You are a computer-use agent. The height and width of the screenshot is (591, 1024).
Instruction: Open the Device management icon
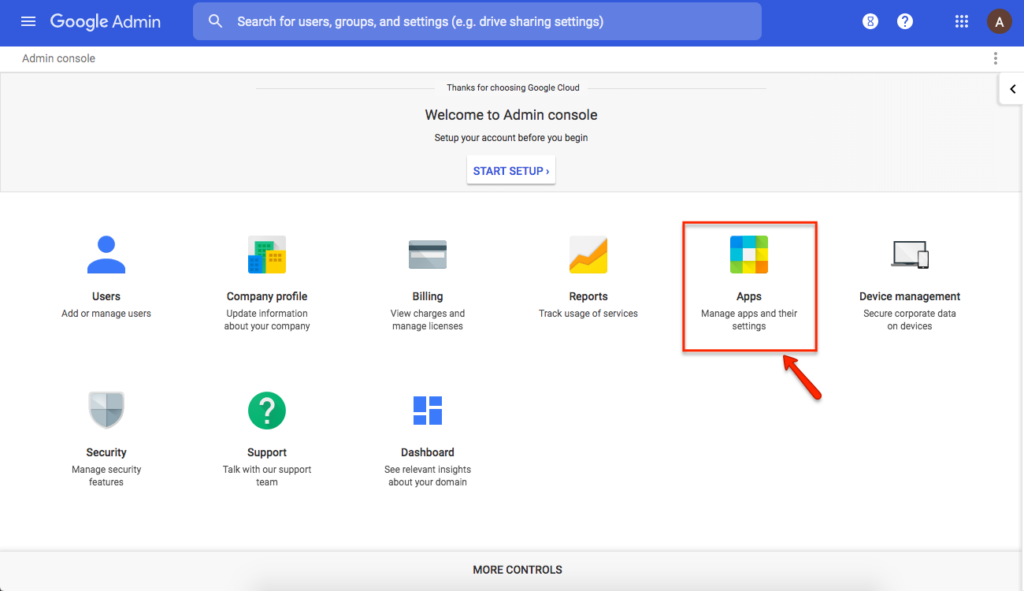pos(910,255)
